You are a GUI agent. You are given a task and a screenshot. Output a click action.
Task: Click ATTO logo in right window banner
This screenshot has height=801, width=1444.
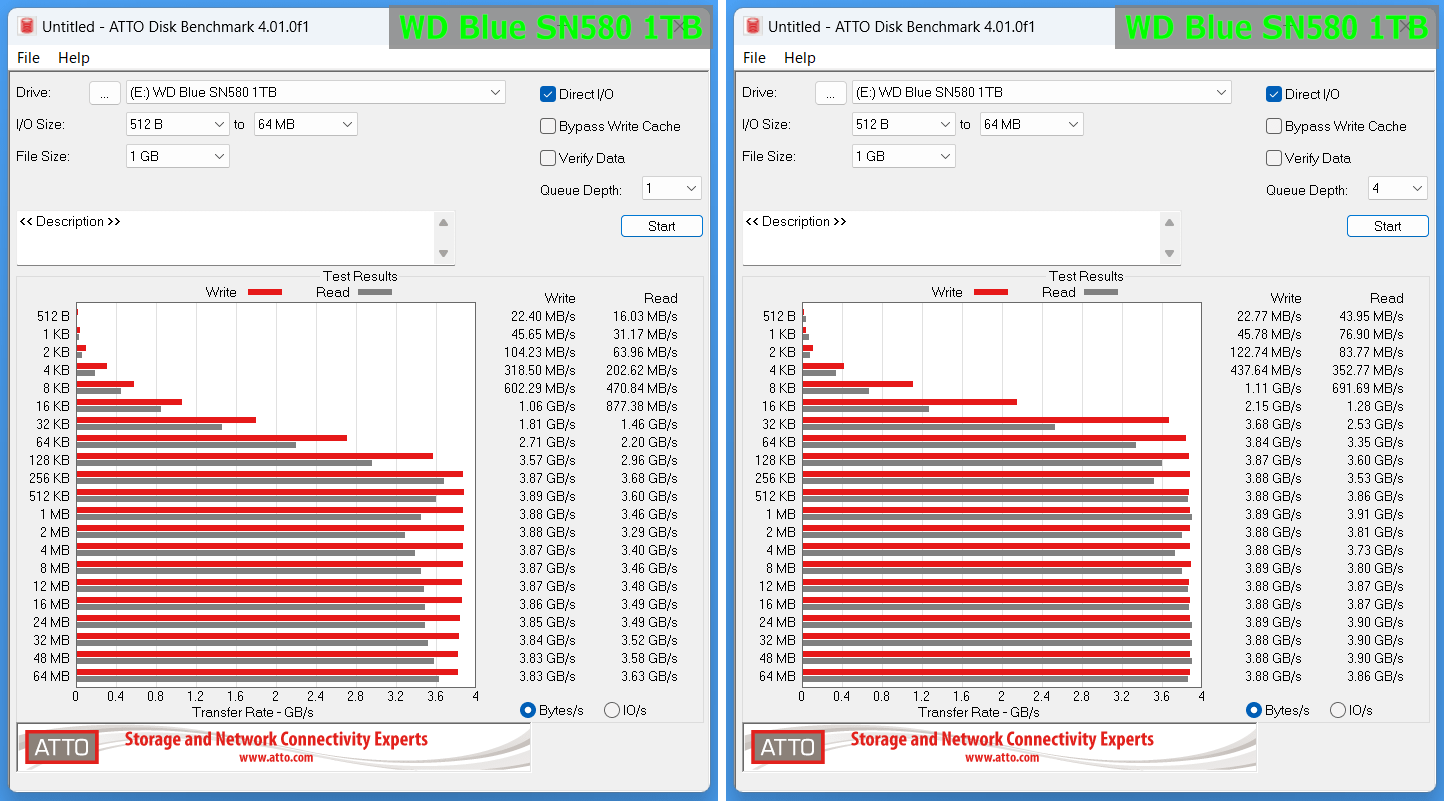[788, 747]
